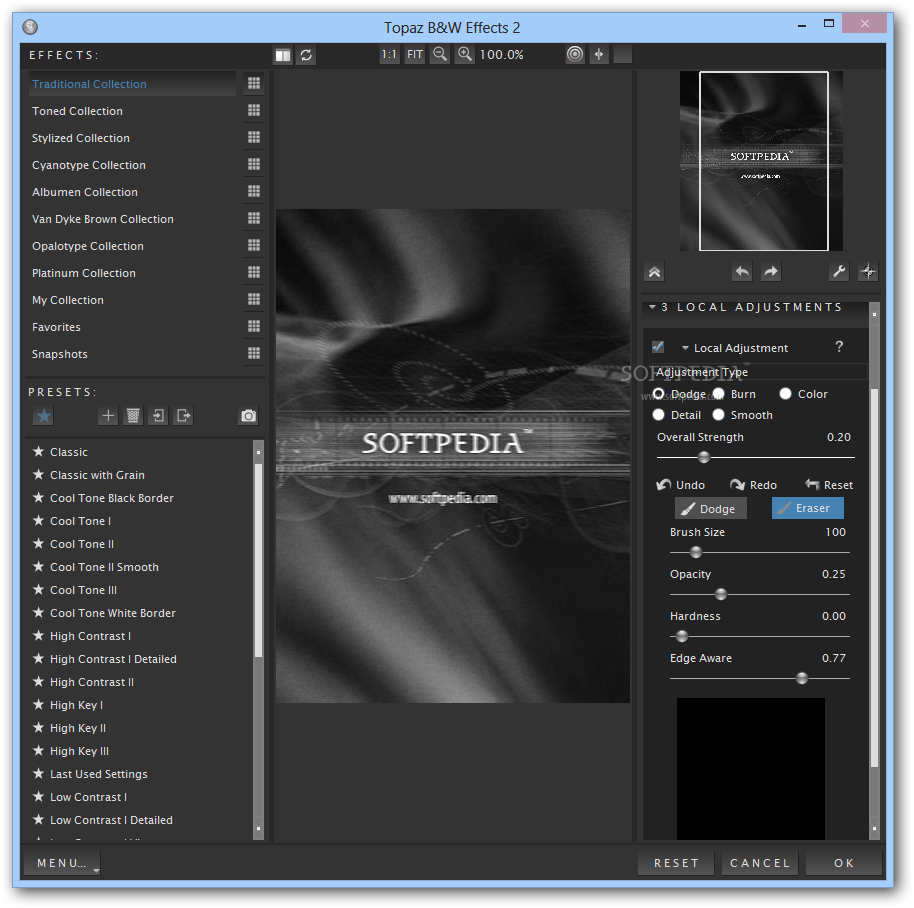Click Reset in Local Adjustment panel

coord(829,485)
